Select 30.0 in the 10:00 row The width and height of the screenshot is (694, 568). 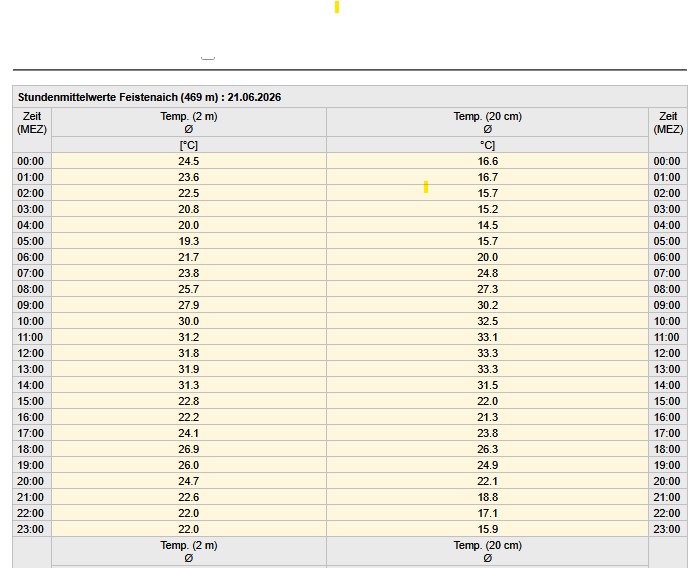click(189, 321)
